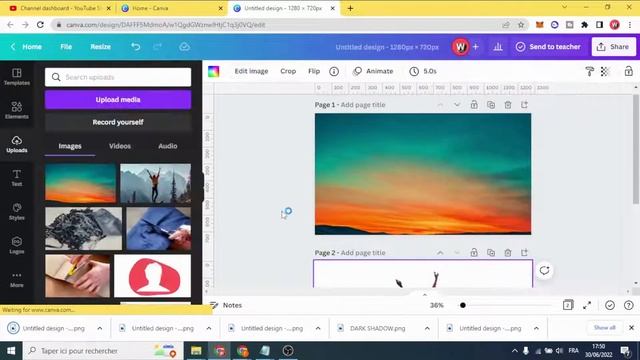Enter fullscreen presentation mode
Image resolution: width=640 pixels, height=360 pixels.
587,305
